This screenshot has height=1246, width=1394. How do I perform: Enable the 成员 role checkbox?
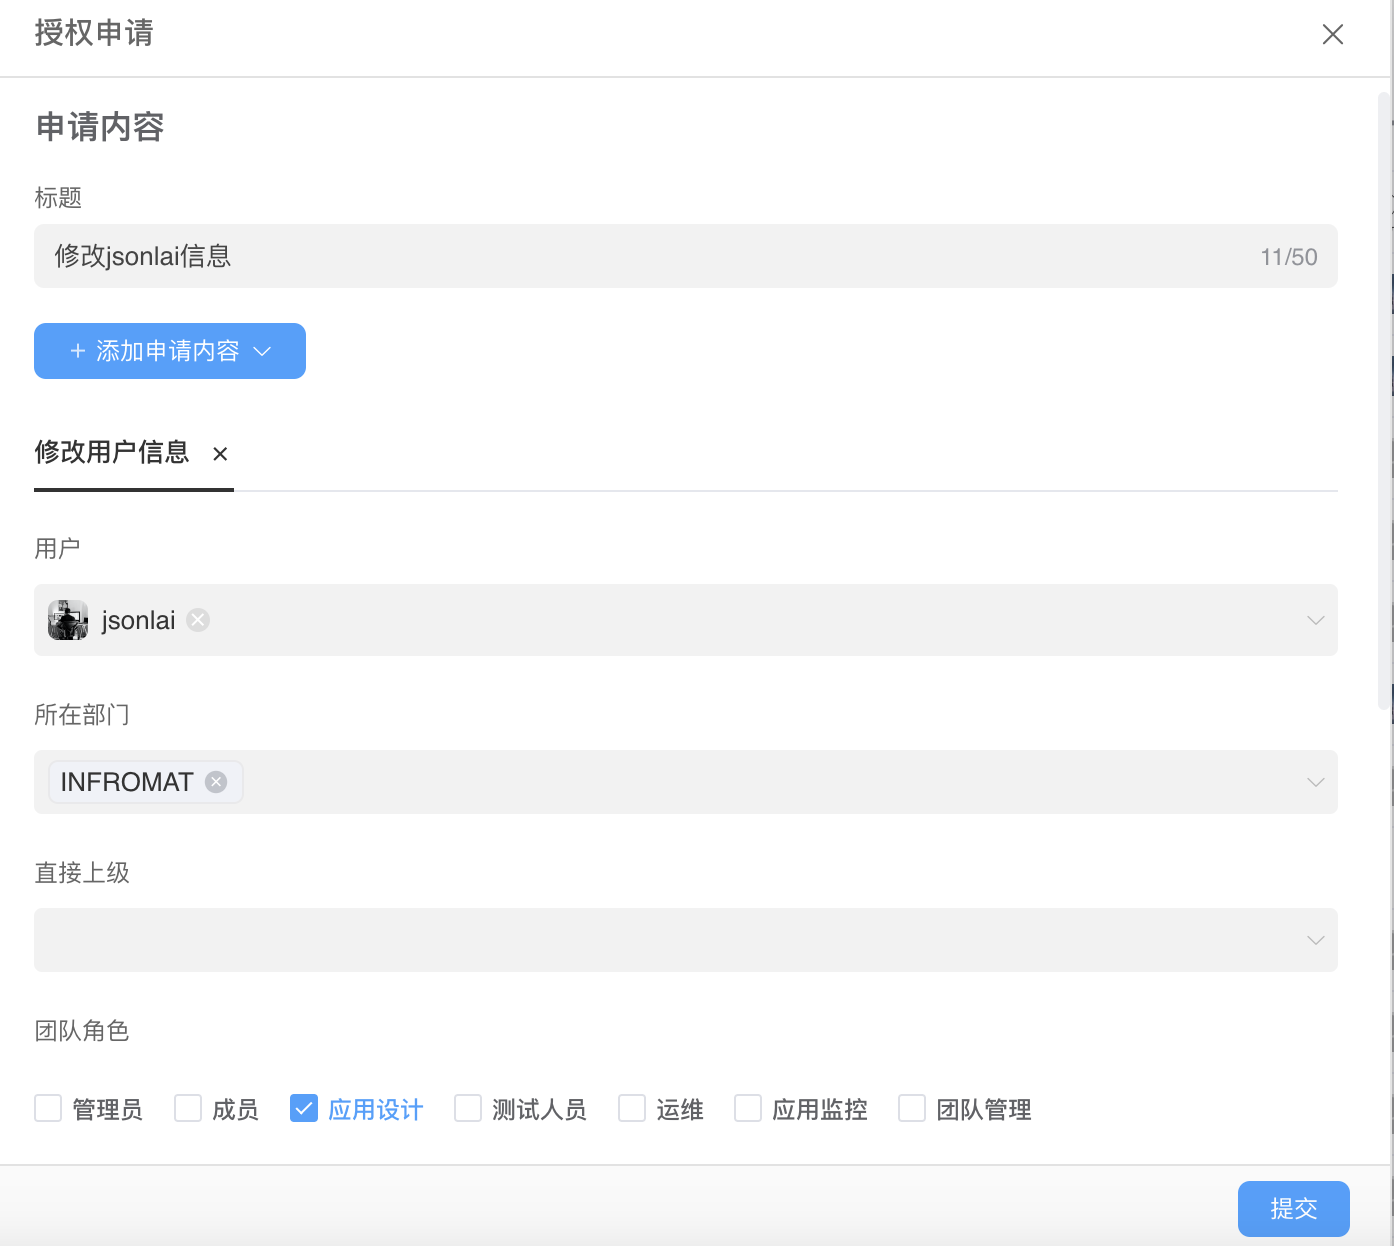[188, 1108]
